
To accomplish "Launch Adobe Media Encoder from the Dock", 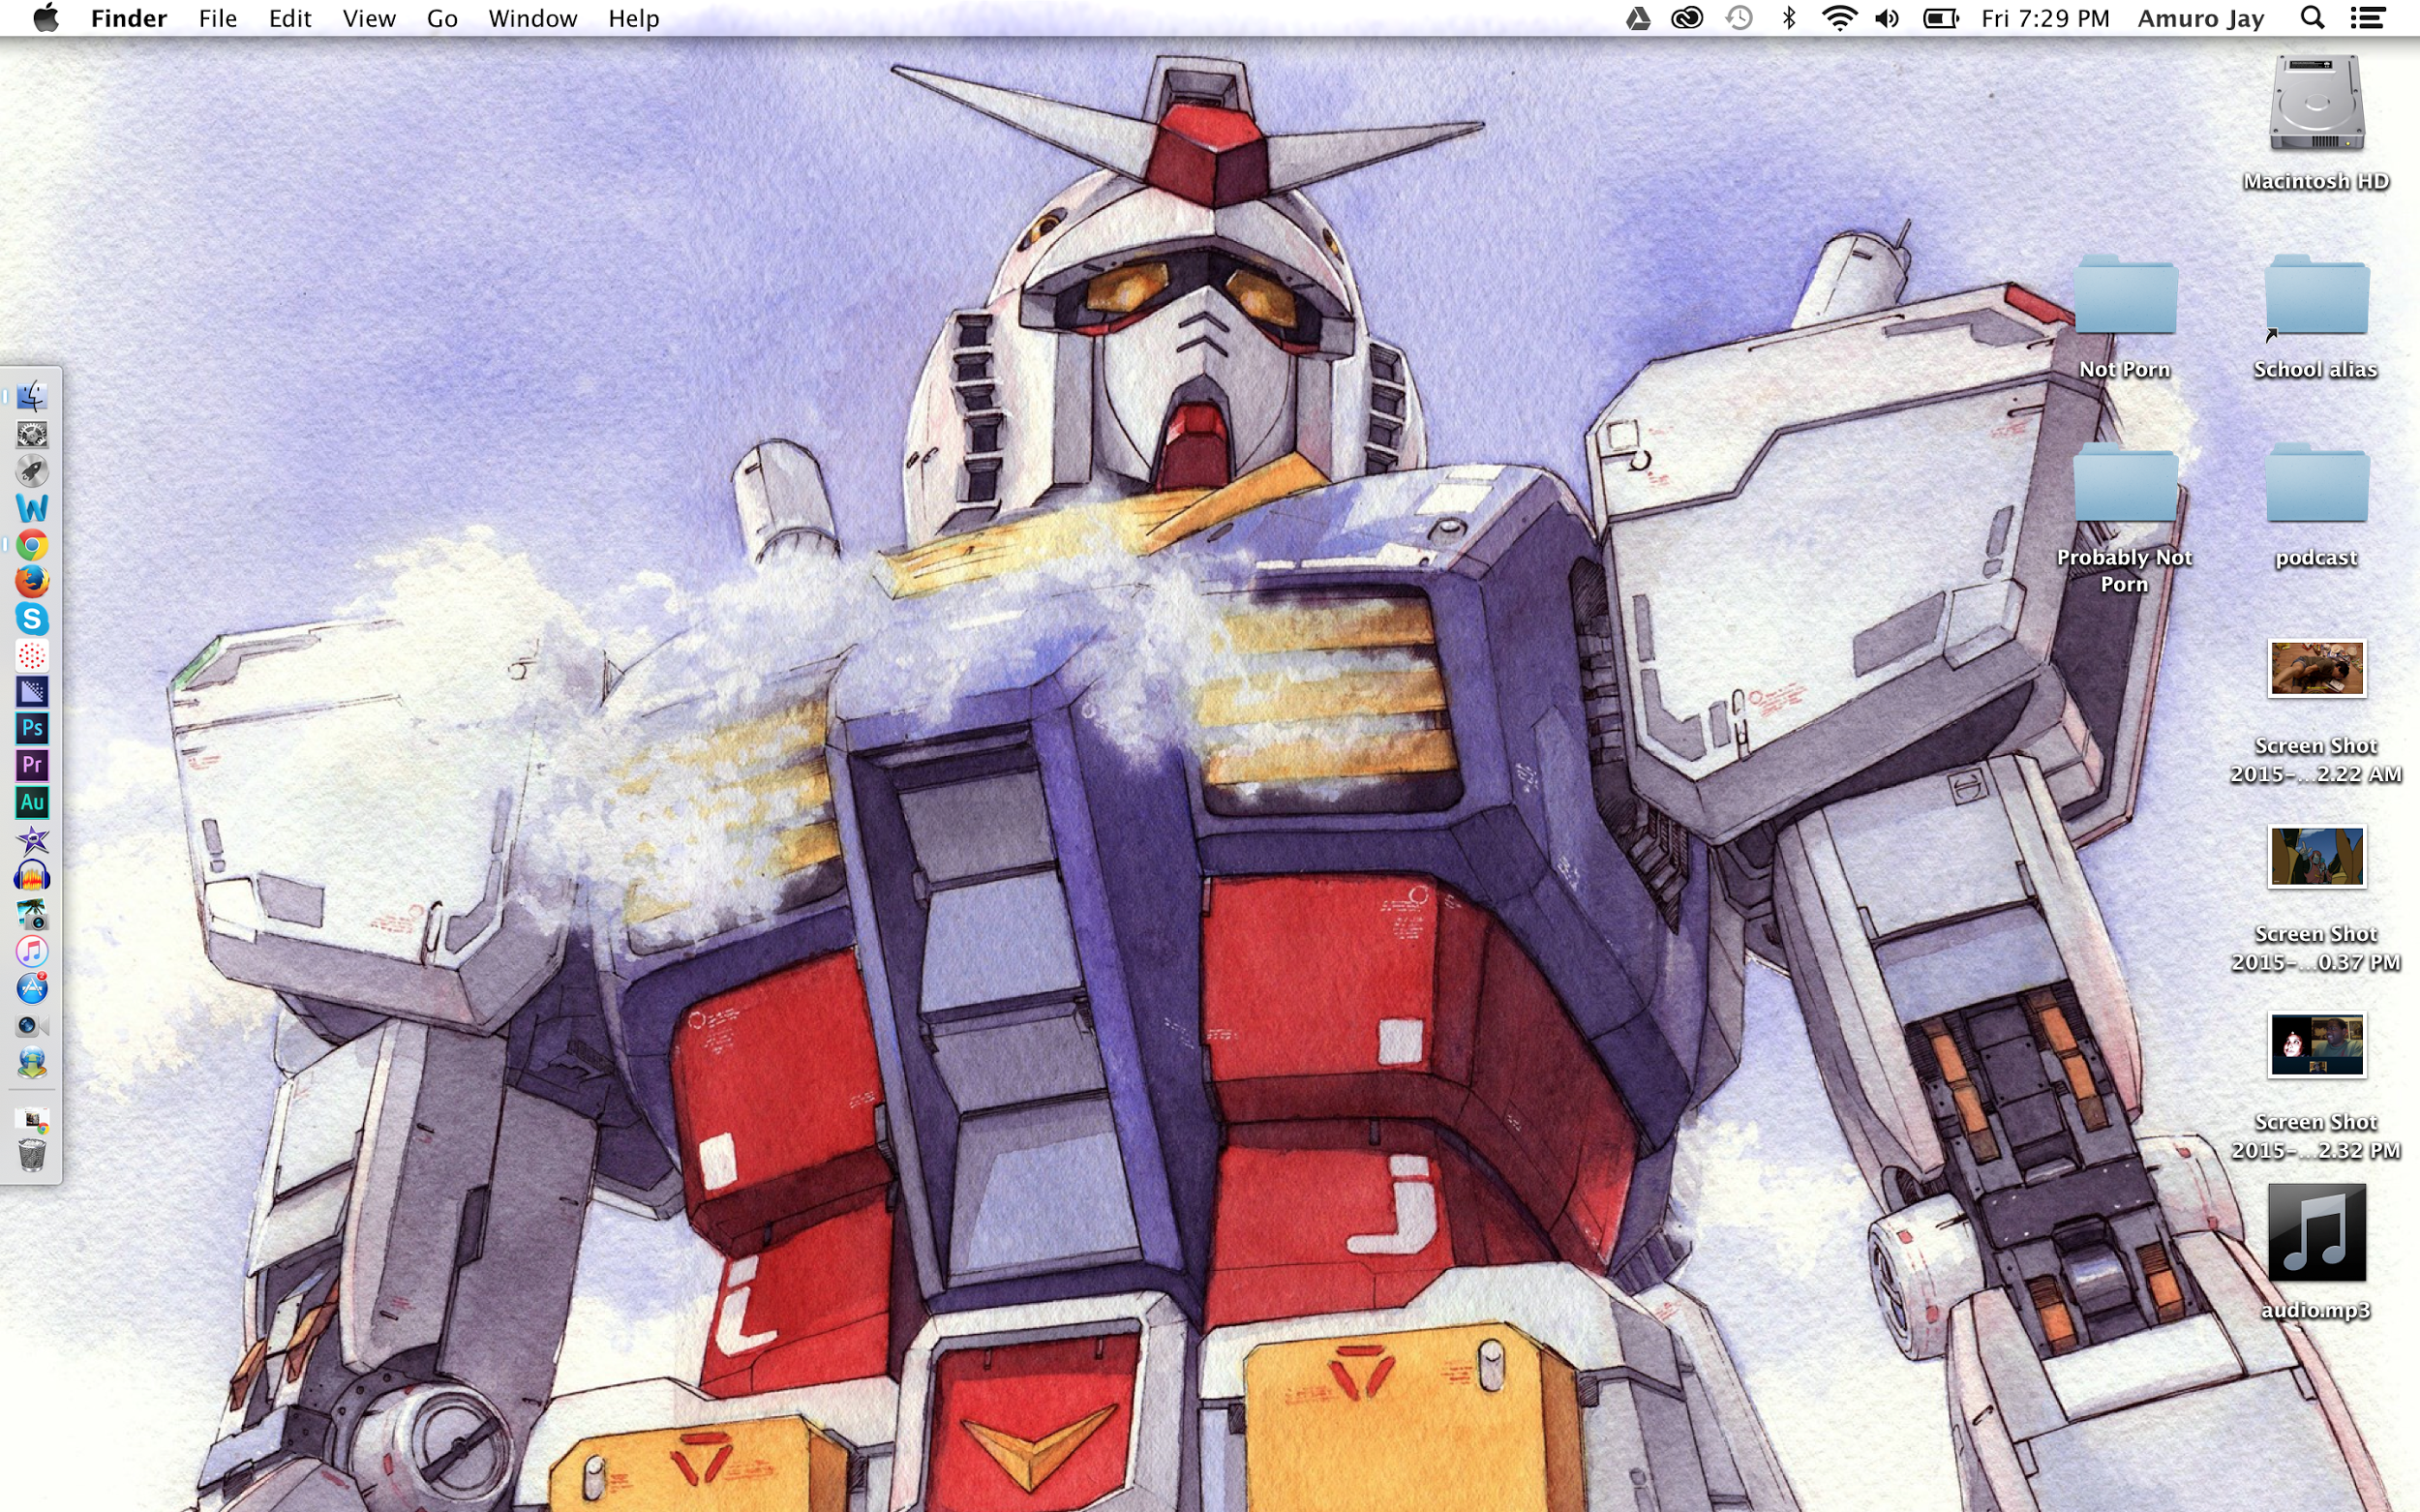I will 32,692.
